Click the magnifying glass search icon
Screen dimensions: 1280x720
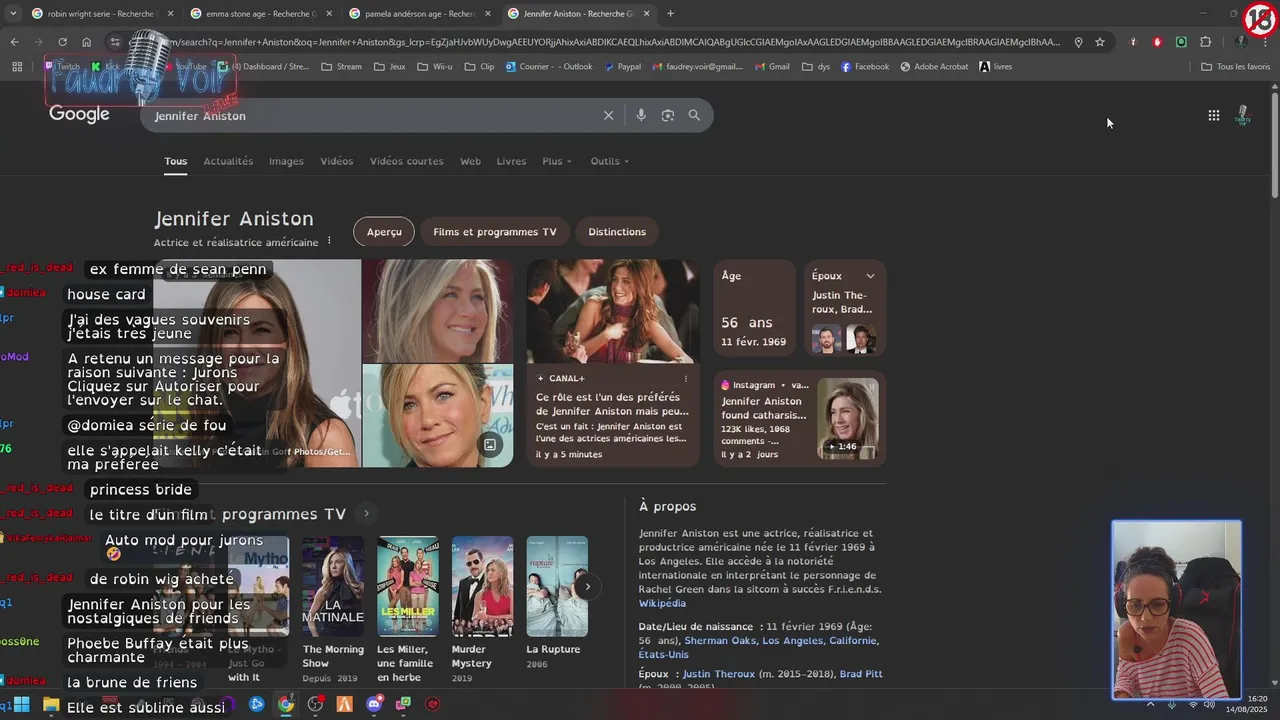[x=694, y=115]
